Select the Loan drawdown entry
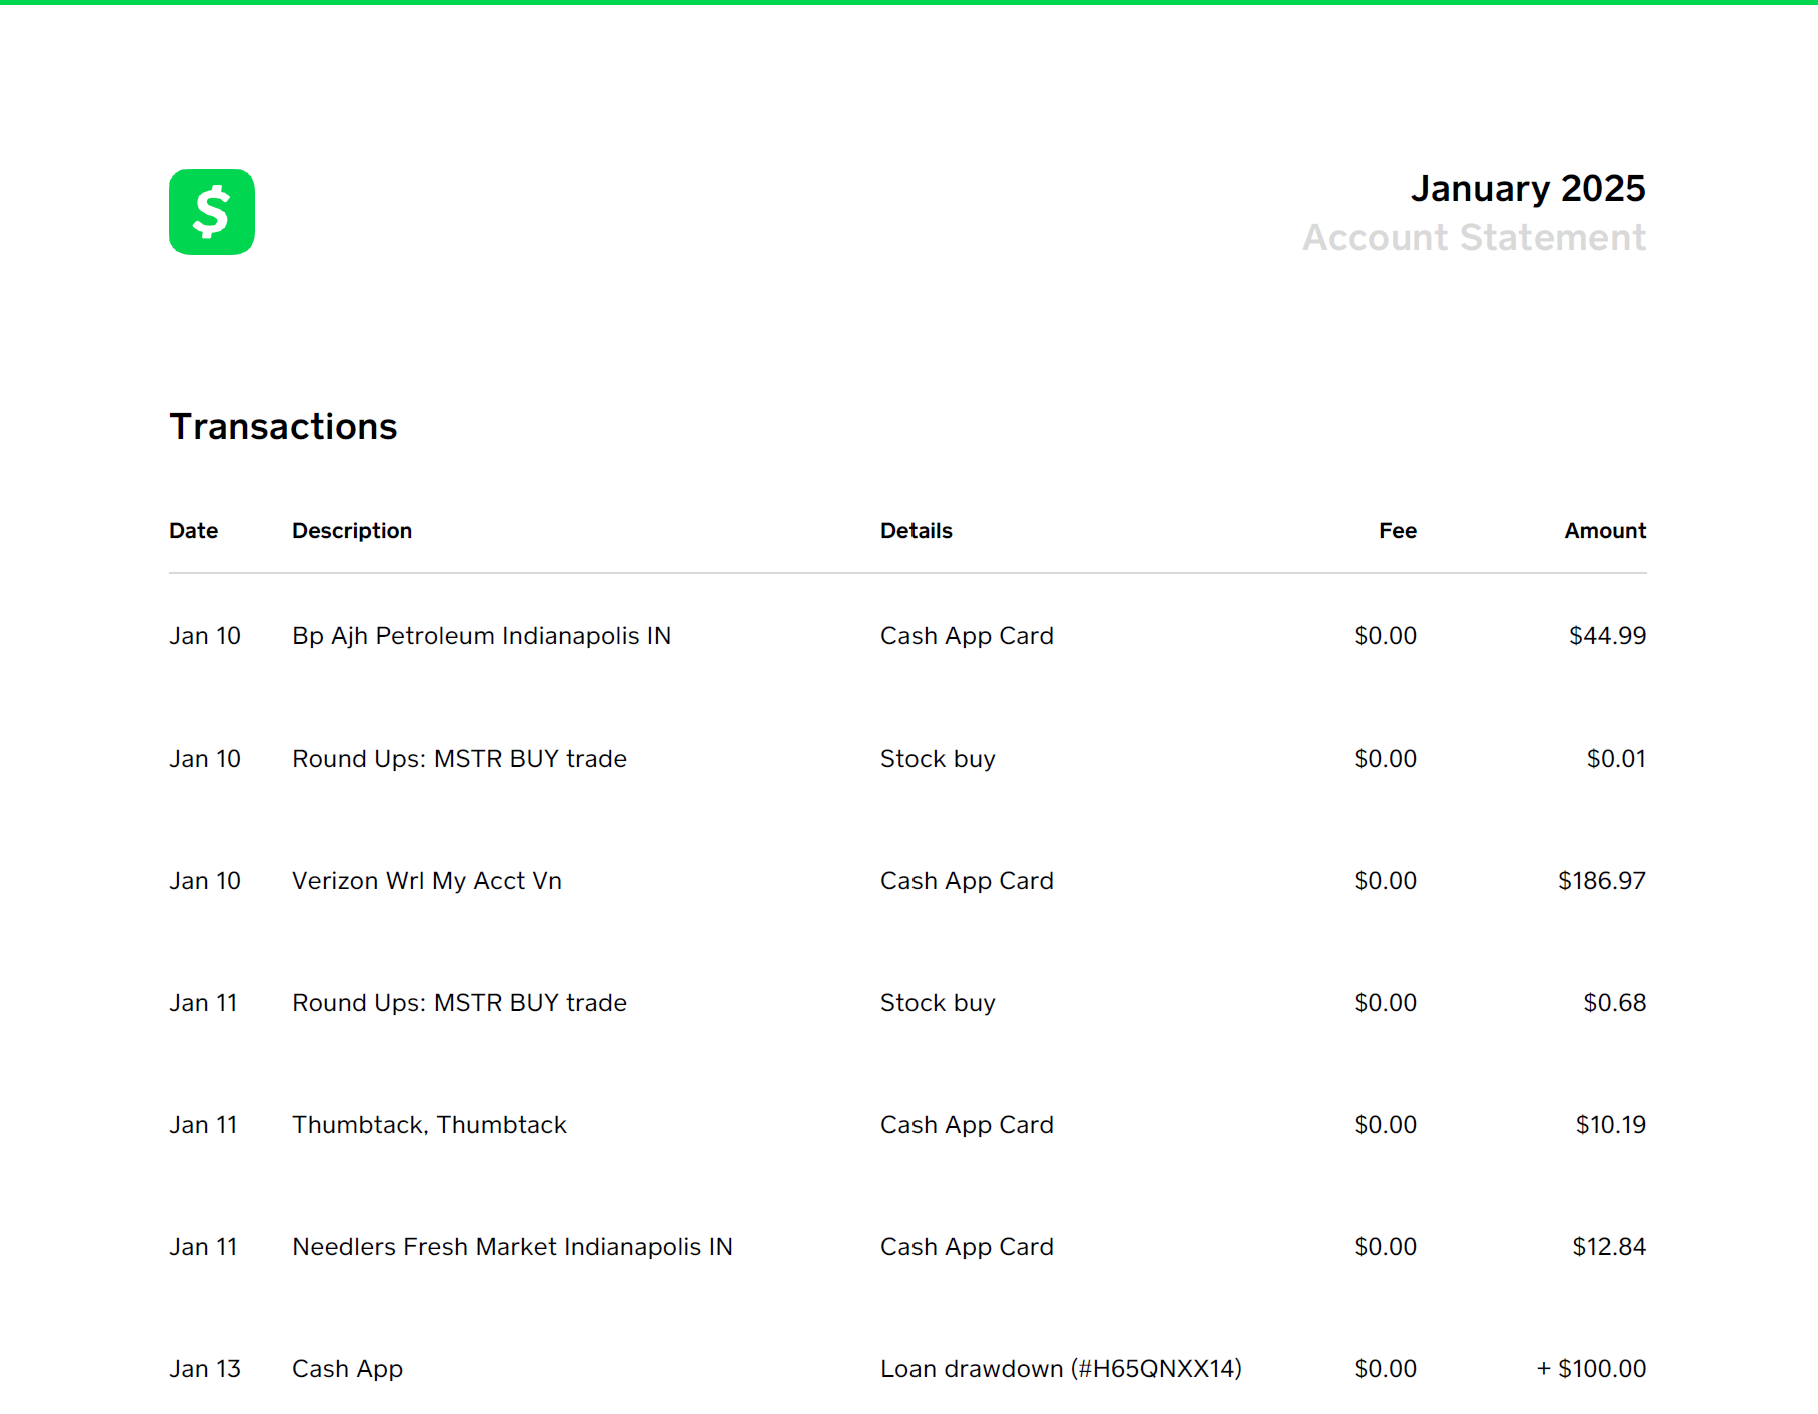 coord(1060,1369)
